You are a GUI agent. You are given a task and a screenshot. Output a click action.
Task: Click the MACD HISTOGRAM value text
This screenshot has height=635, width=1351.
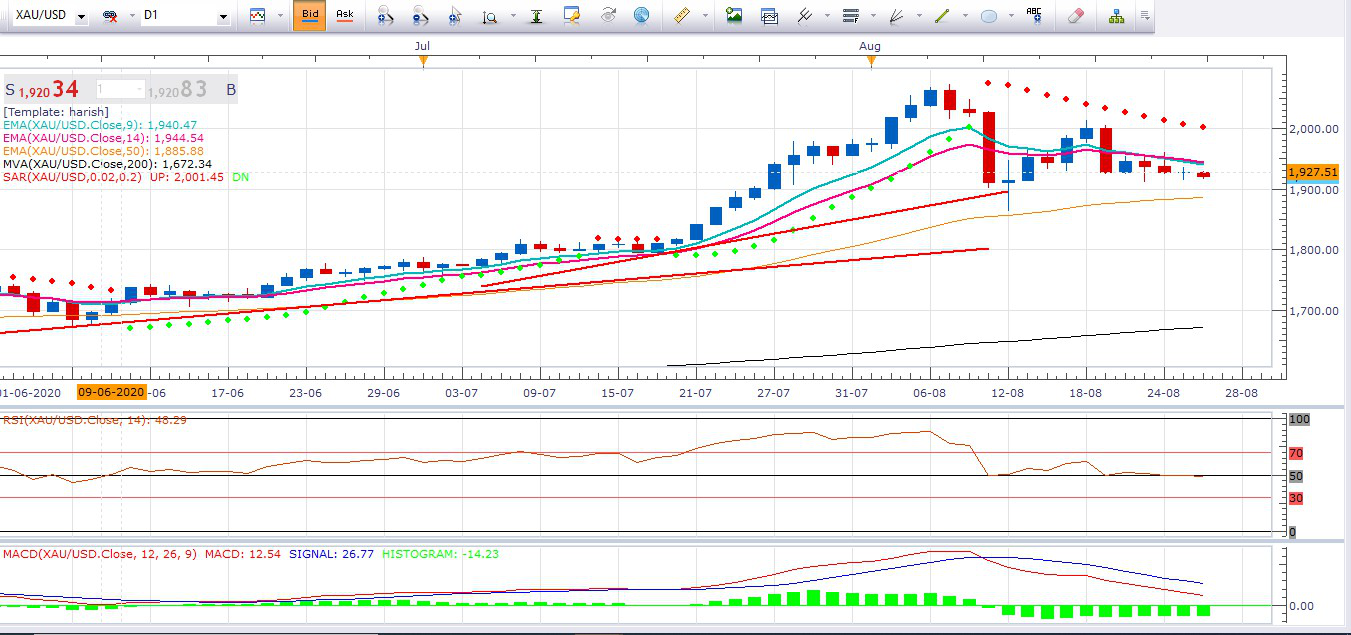pyautogui.click(x=441, y=553)
